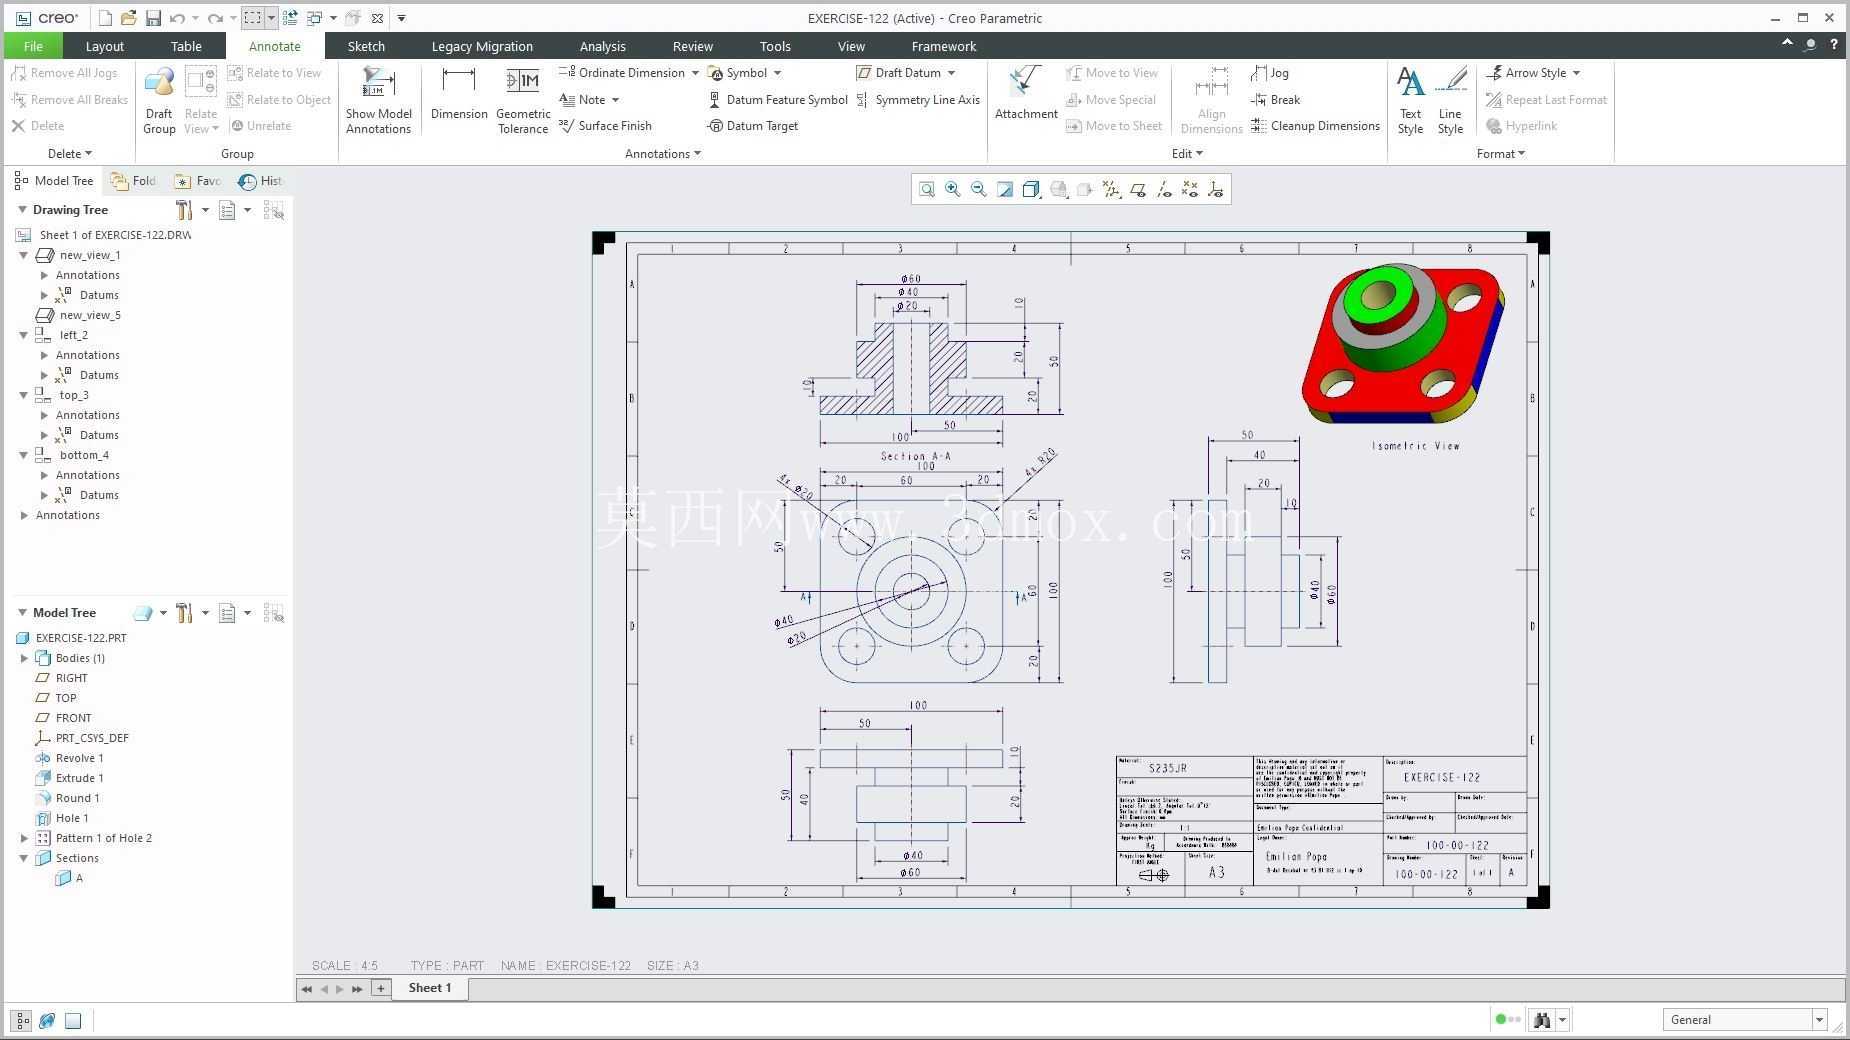Select section A in model tree
Viewport: 1850px width, 1040px height.
[x=70, y=878]
